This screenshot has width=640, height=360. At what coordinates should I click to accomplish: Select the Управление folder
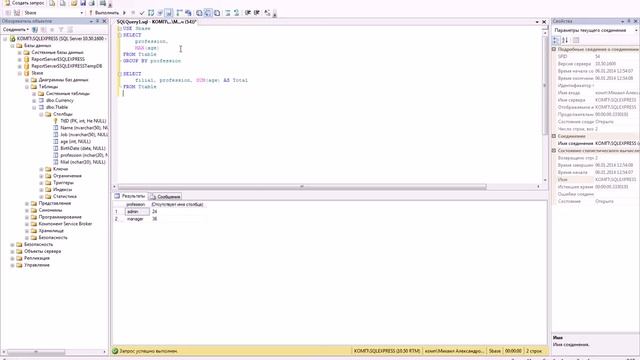tap(37, 265)
